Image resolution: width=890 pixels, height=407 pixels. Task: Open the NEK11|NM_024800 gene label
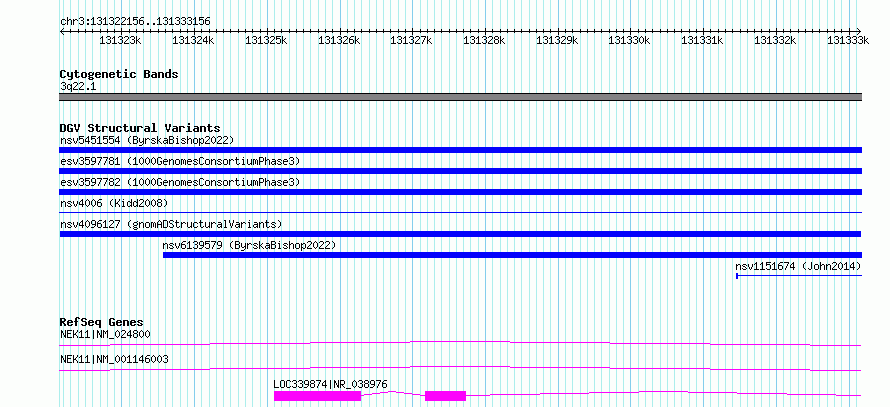coord(105,334)
